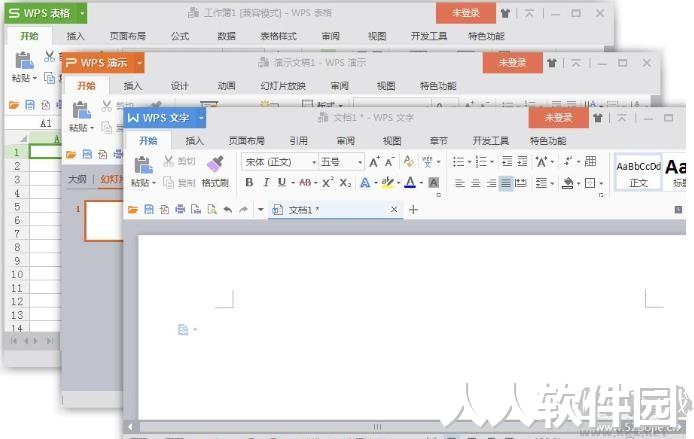694x439 pixels.
Task: Expand the 粘贴 paste options arrow in WPS 文字
Action: point(154,183)
